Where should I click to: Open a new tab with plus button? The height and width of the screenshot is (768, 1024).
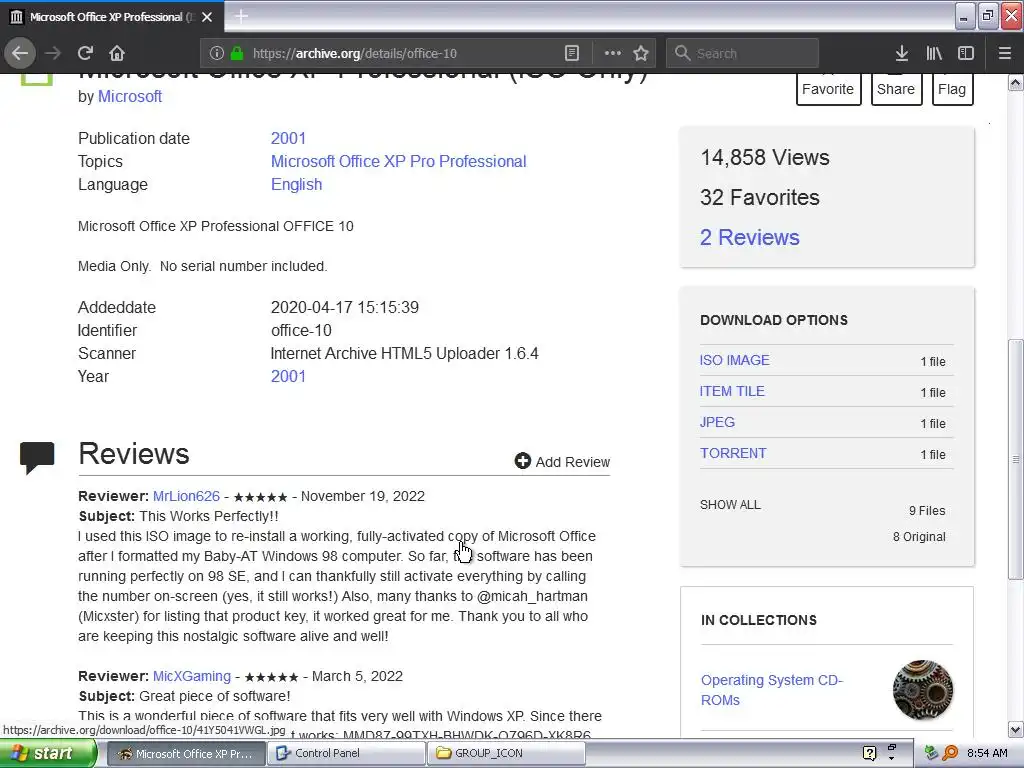click(x=241, y=16)
